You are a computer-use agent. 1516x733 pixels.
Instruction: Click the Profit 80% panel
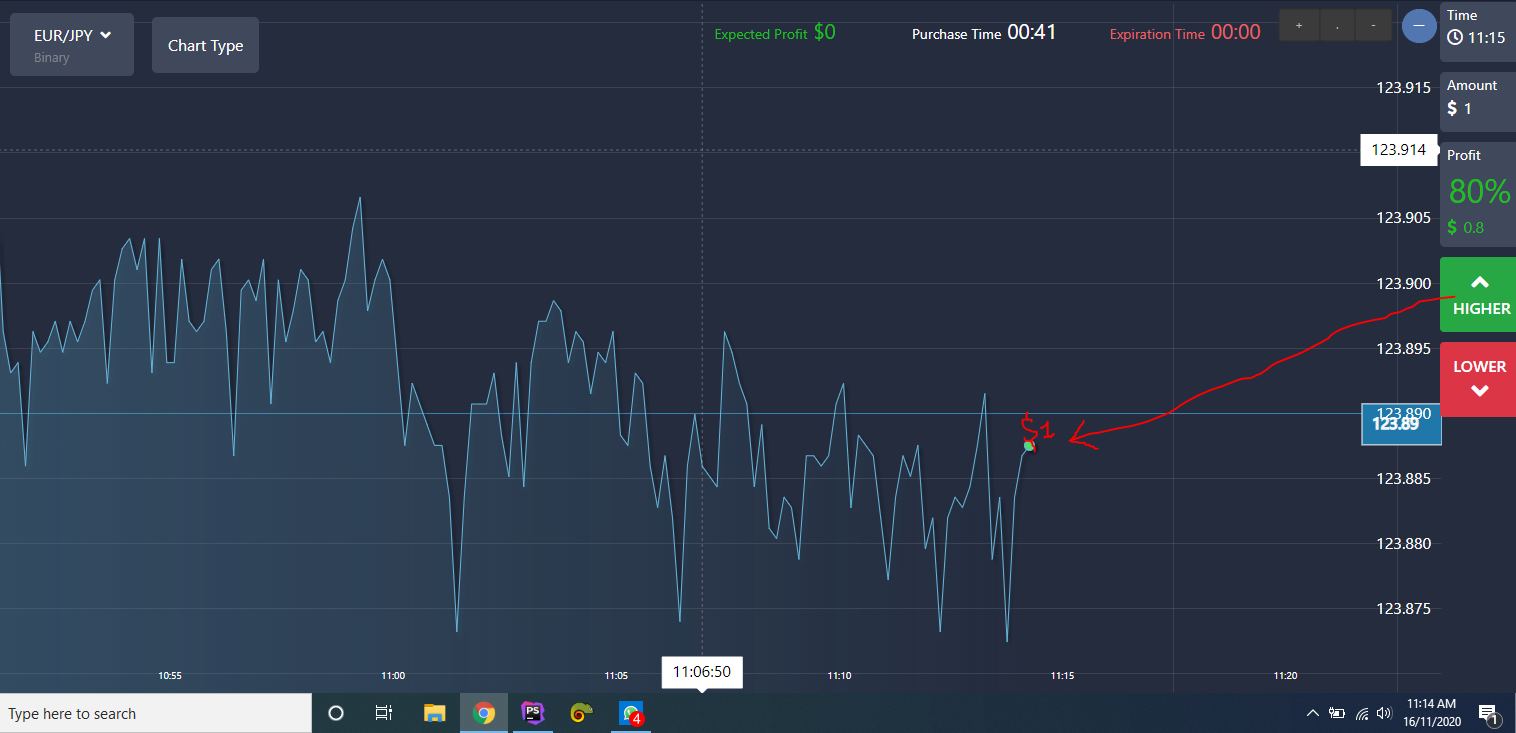click(1478, 193)
